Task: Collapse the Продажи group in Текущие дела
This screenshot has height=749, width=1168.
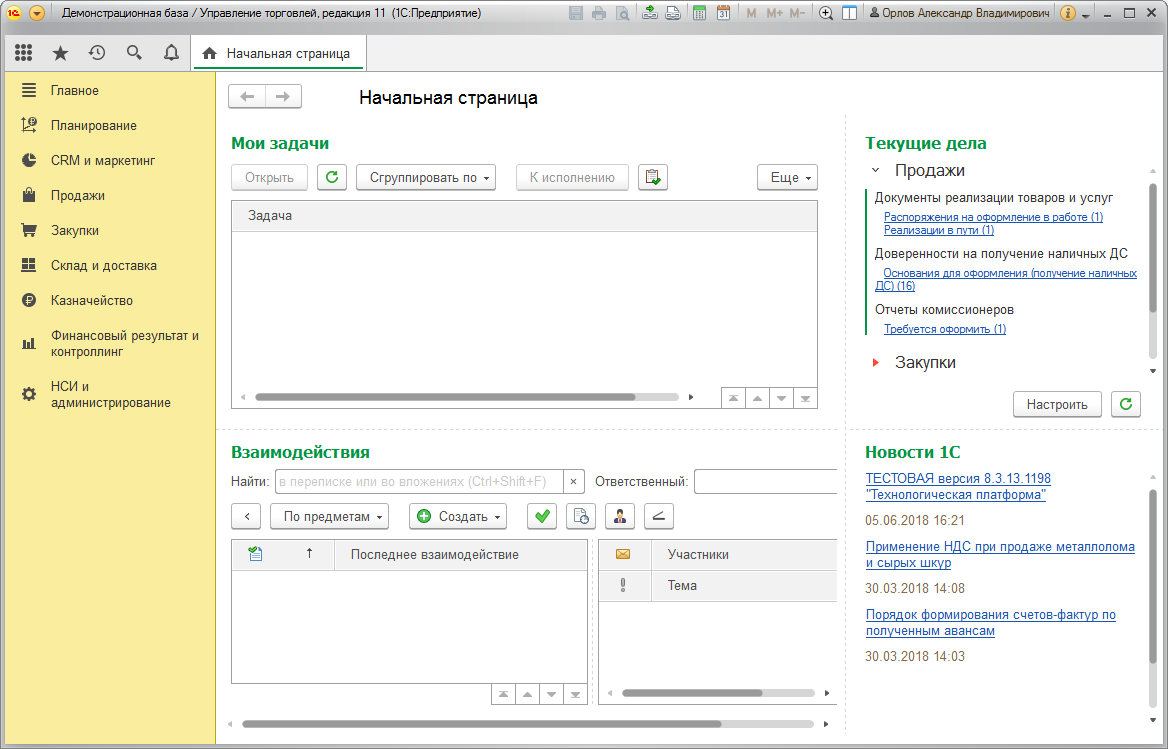Action: (x=876, y=170)
